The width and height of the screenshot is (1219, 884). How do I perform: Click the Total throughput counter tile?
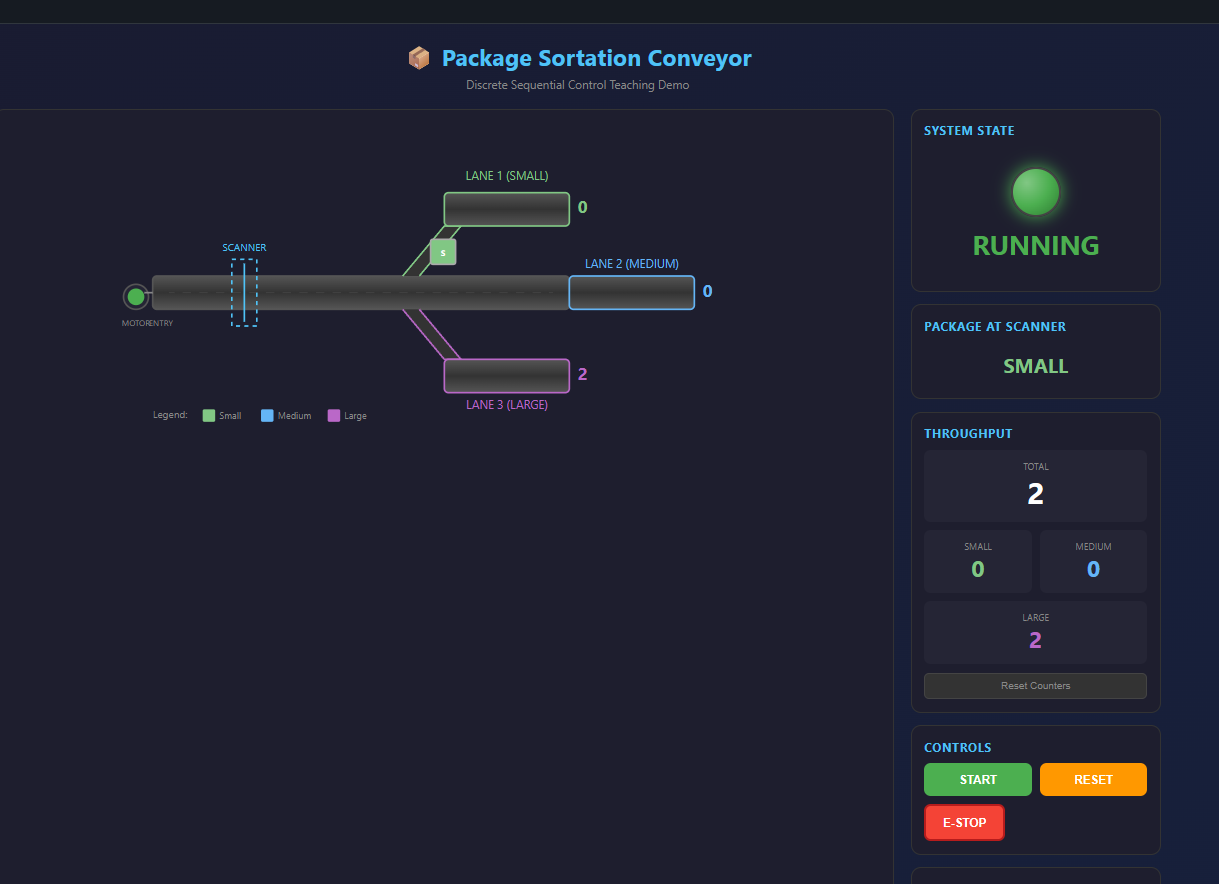click(1035, 485)
